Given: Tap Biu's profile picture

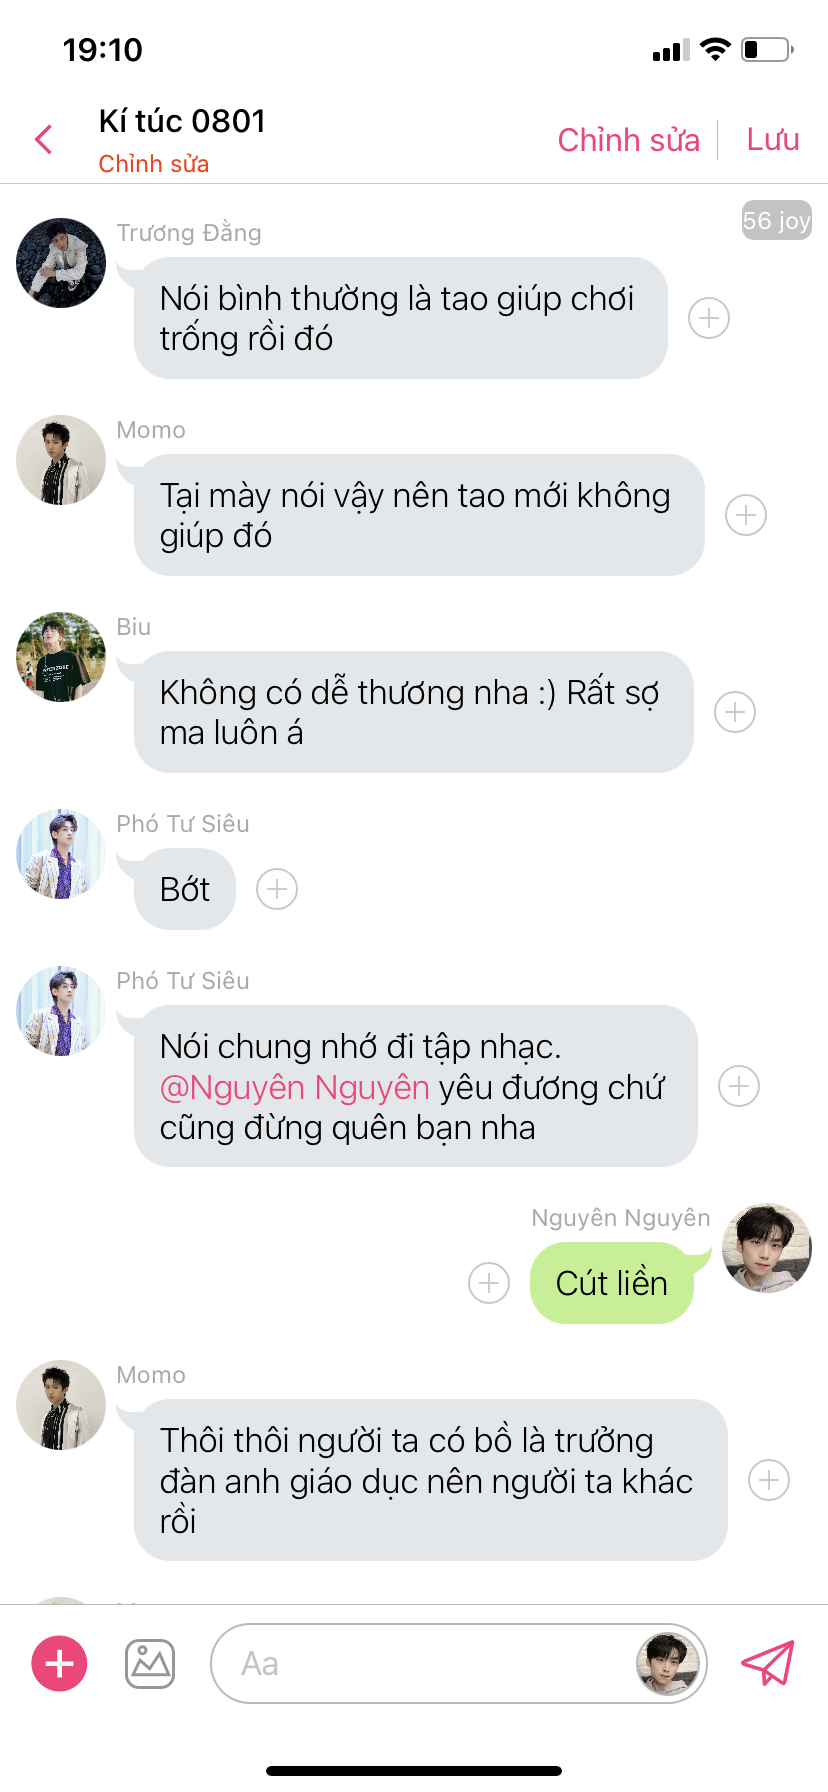Looking at the screenshot, I should (x=61, y=657).
